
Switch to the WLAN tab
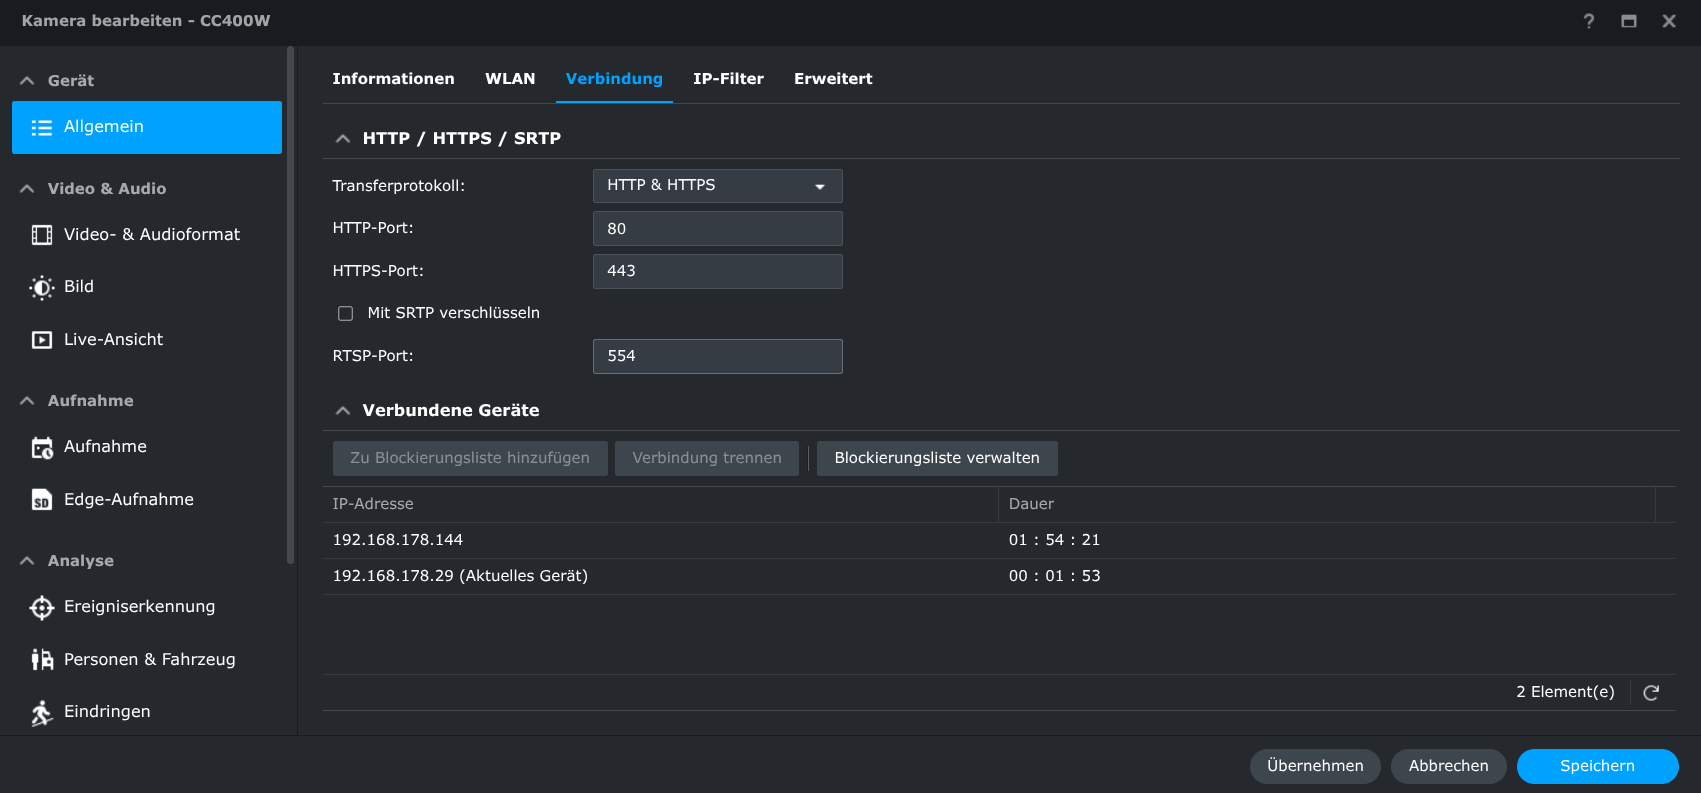point(510,79)
